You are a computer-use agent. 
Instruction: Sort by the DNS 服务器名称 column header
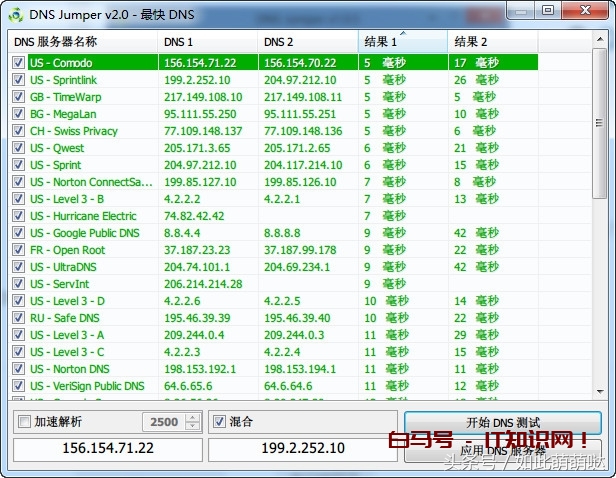(x=82, y=41)
